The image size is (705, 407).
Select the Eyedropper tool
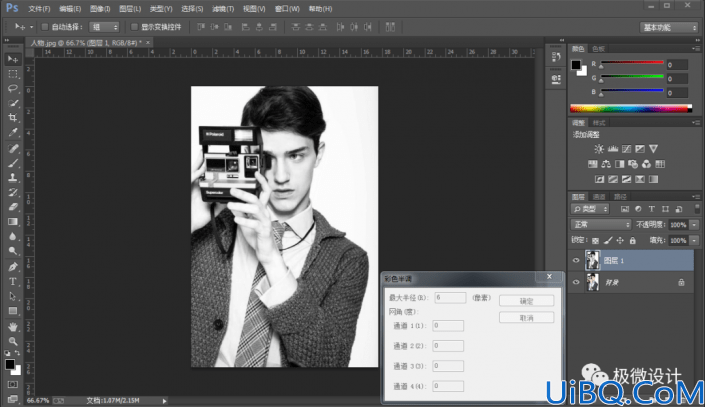tap(13, 132)
